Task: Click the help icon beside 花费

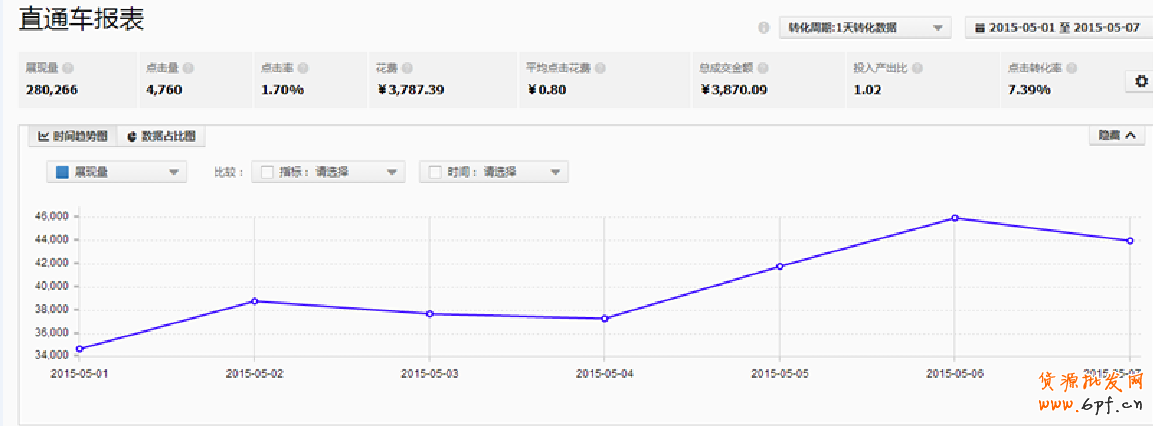Action: pos(406,69)
